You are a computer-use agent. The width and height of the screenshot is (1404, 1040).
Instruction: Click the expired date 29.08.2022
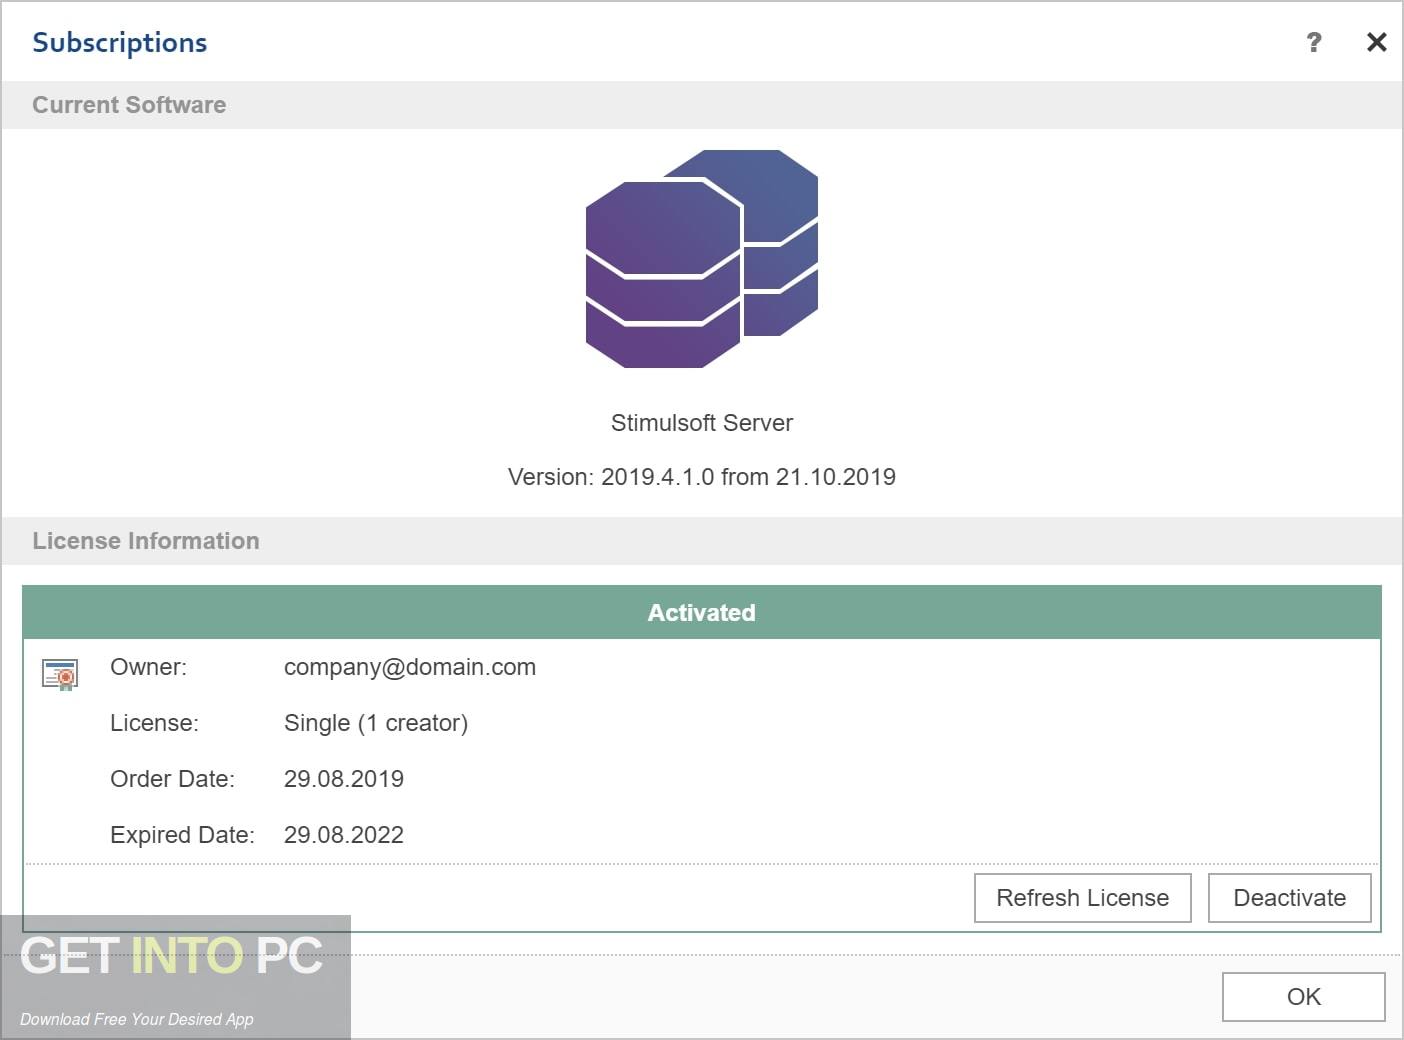click(344, 835)
